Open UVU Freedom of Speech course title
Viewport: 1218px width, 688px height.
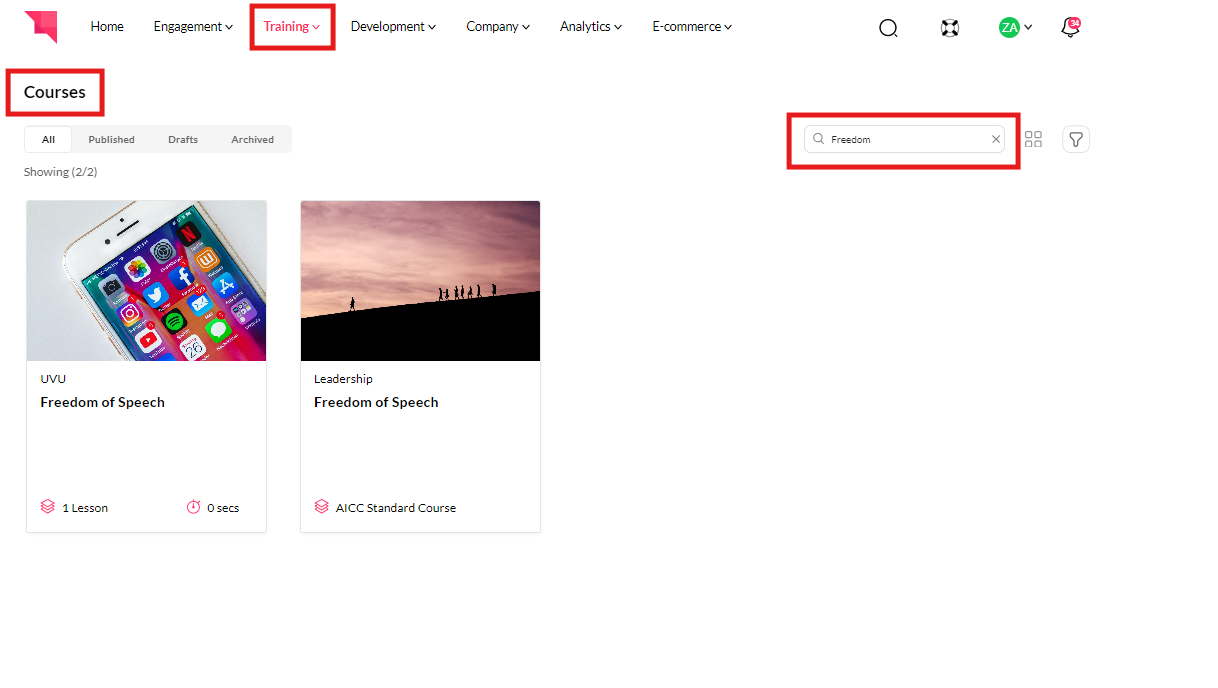click(x=102, y=402)
